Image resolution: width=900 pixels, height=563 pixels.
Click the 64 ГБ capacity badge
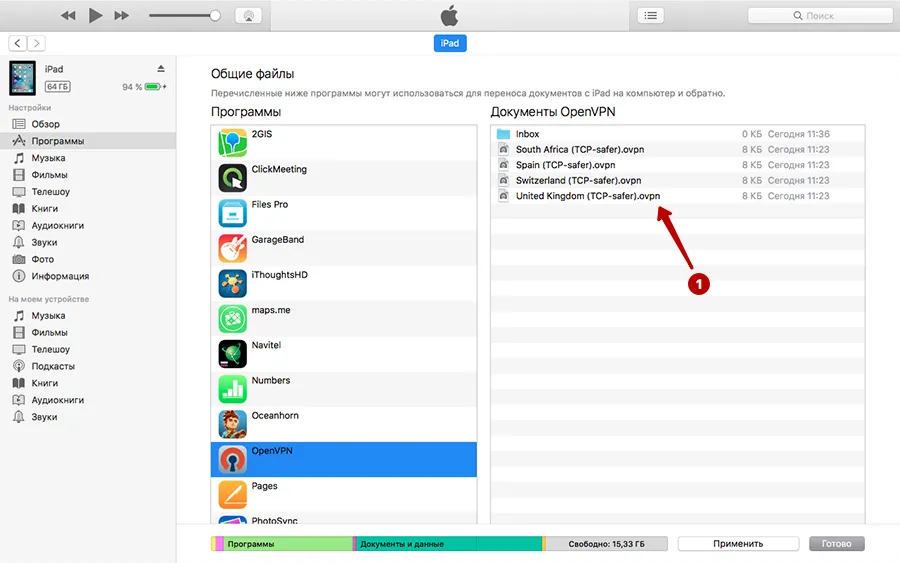click(57, 87)
